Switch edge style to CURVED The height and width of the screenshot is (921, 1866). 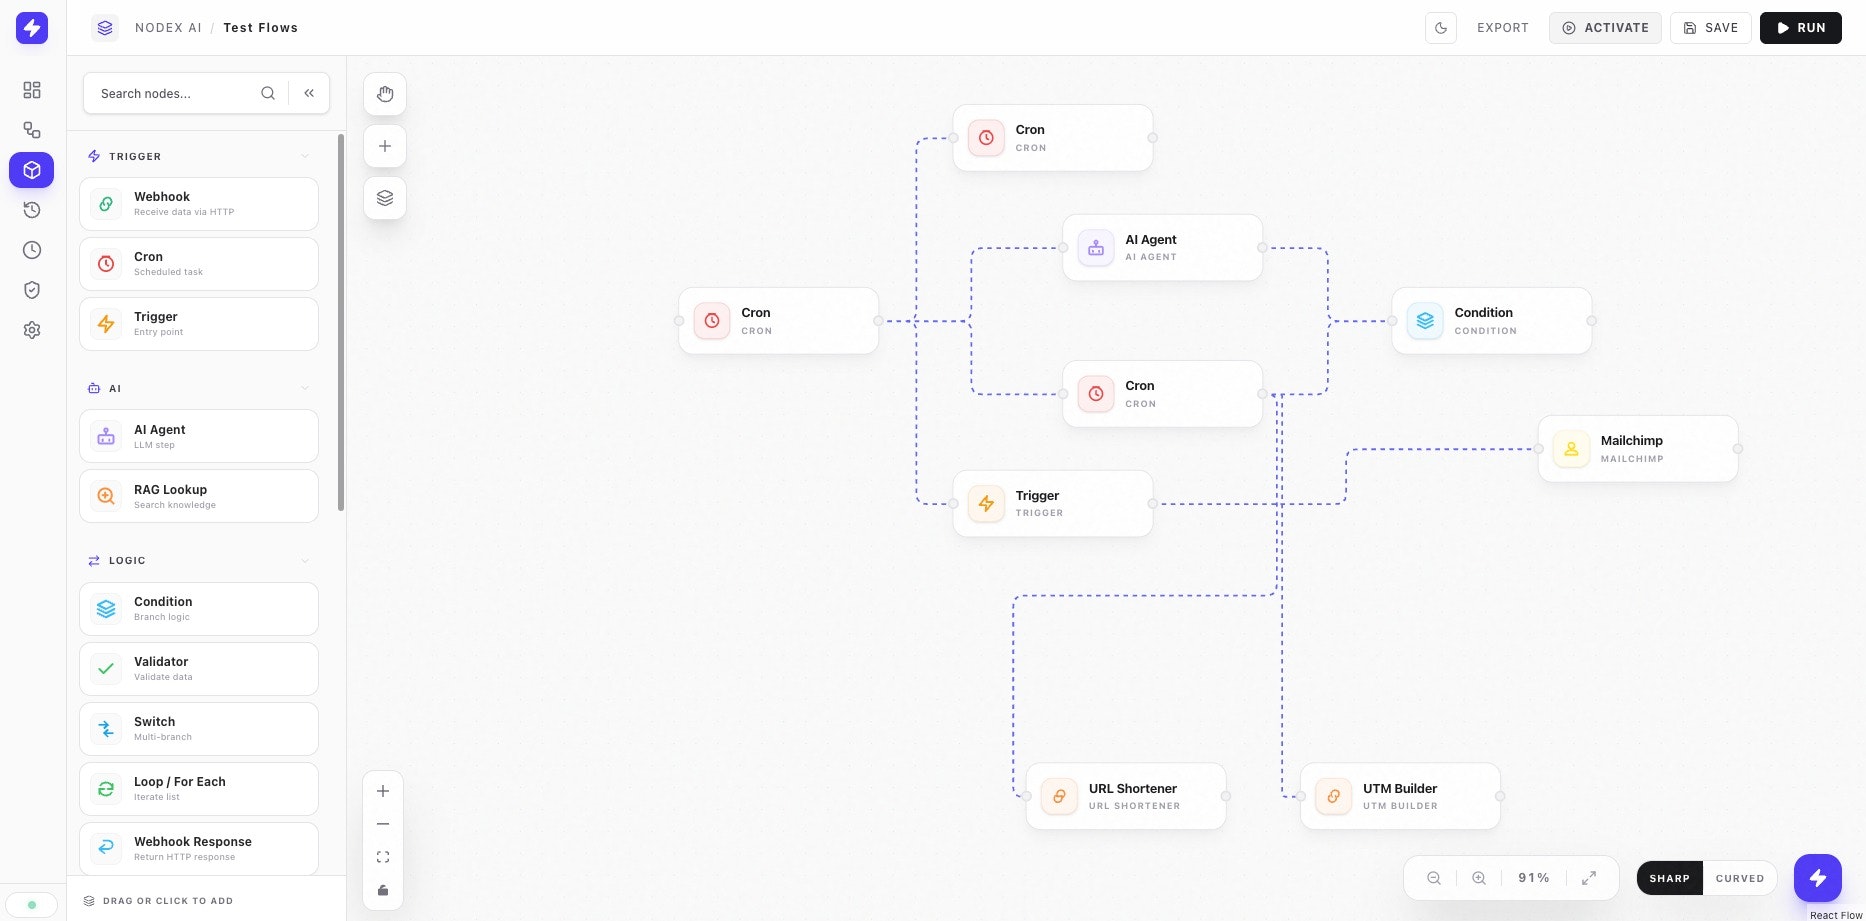coord(1740,878)
